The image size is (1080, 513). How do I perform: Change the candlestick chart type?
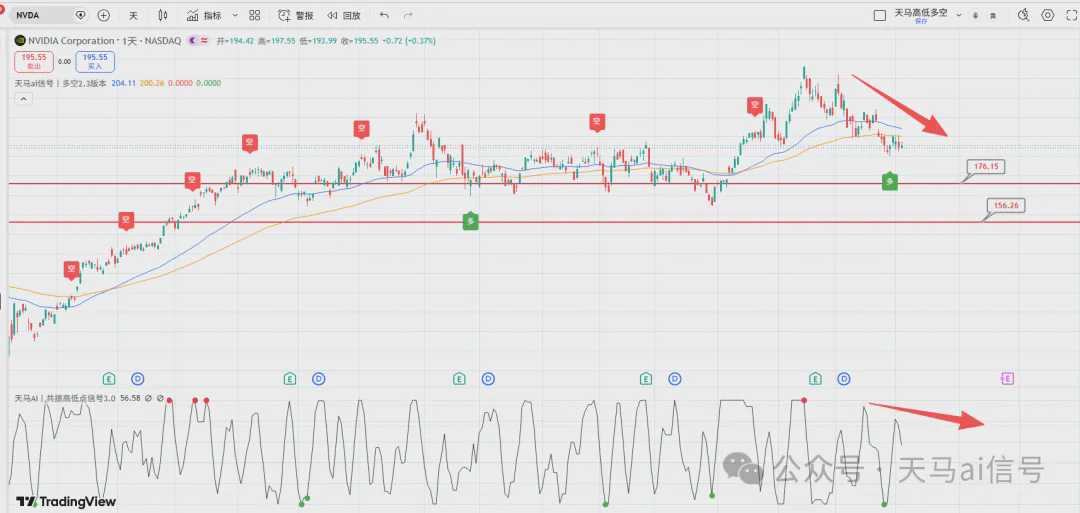click(x=163, y=15)
